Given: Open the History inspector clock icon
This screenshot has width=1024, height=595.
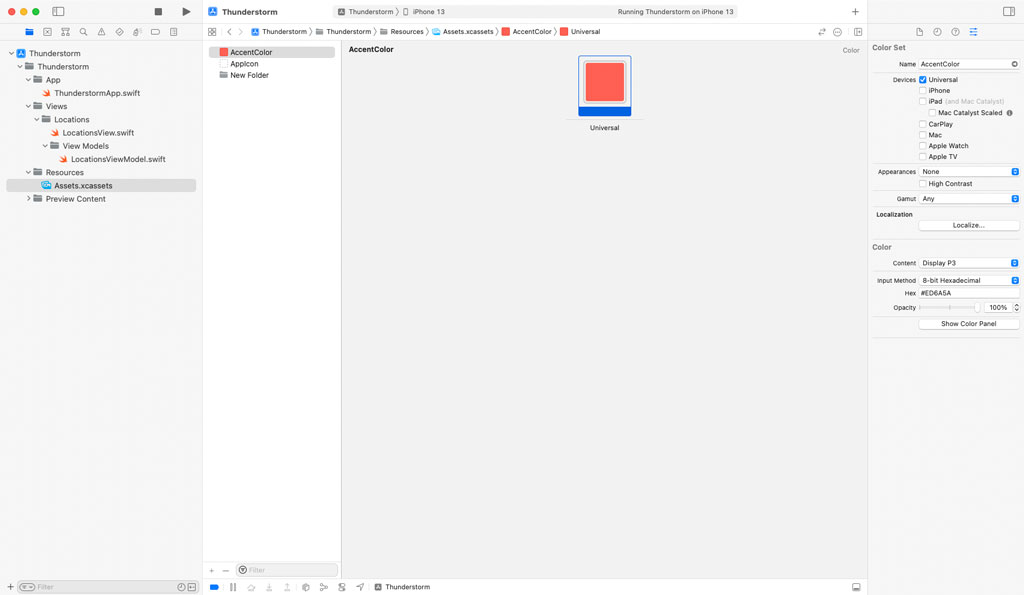Looking at the screenshot, I should 937,32.
